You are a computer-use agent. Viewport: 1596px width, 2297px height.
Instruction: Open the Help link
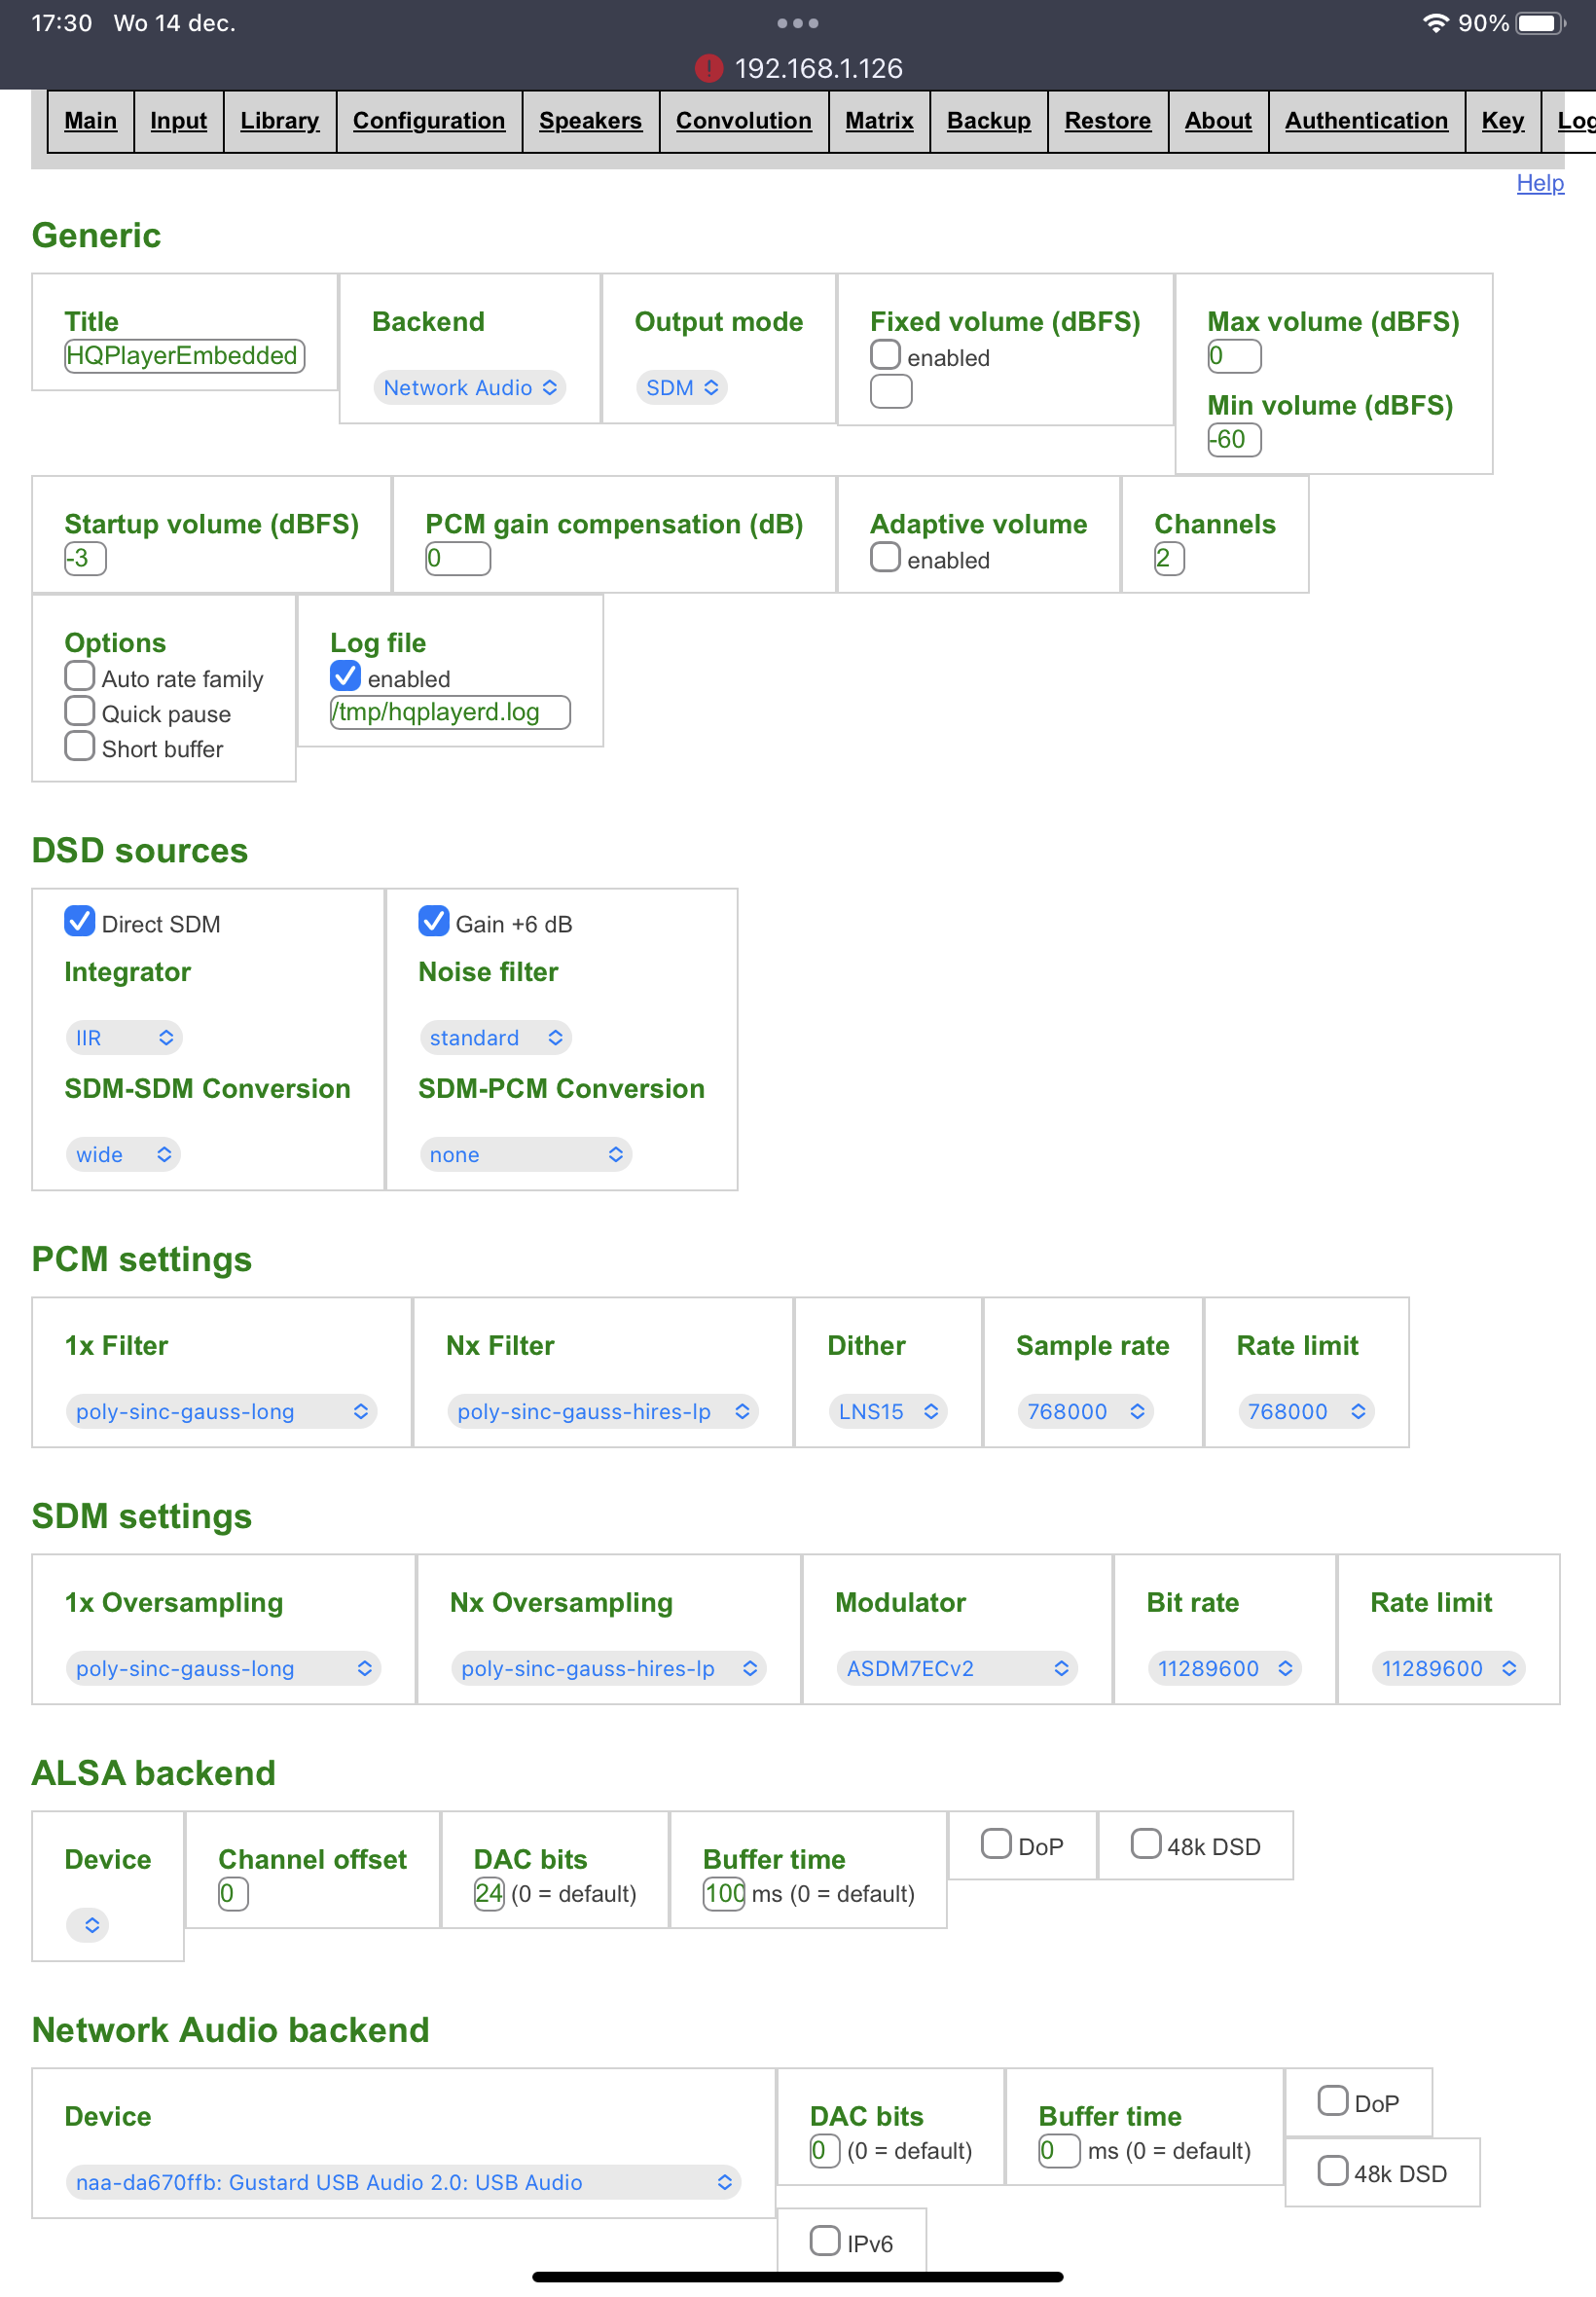click(1539, 183)
